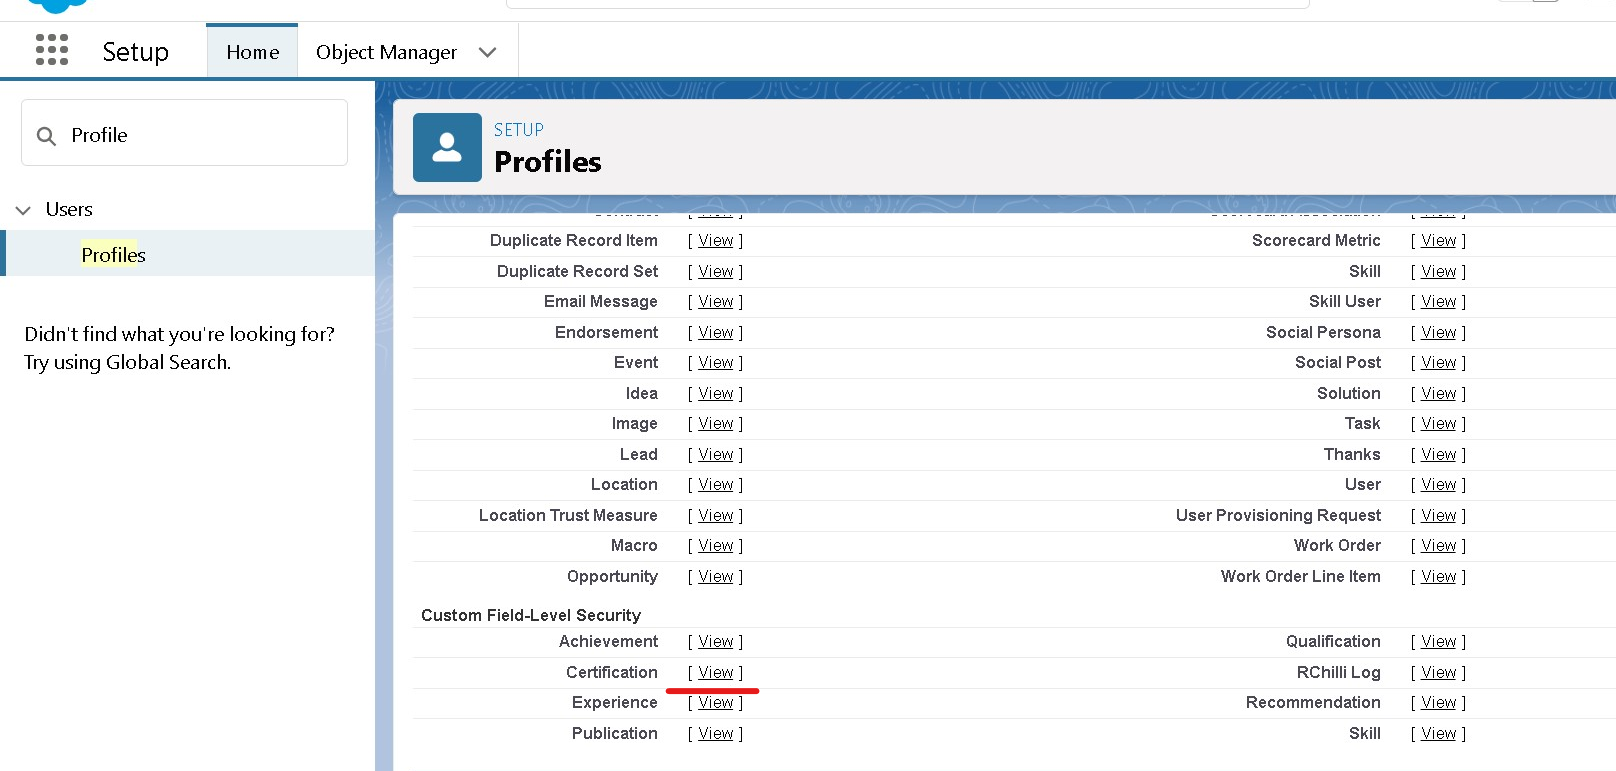View Event field-level security
The width and height of the screenshot is (1616, 771).
[716, 362]
